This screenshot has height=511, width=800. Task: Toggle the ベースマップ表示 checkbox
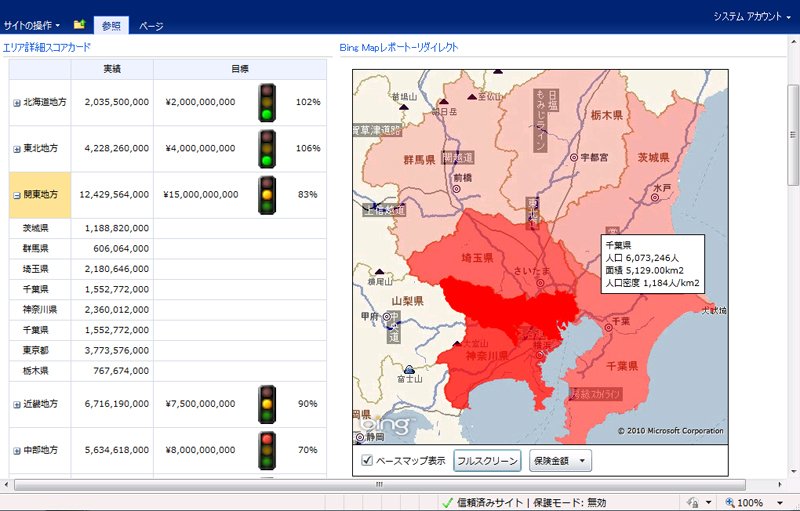367,460
